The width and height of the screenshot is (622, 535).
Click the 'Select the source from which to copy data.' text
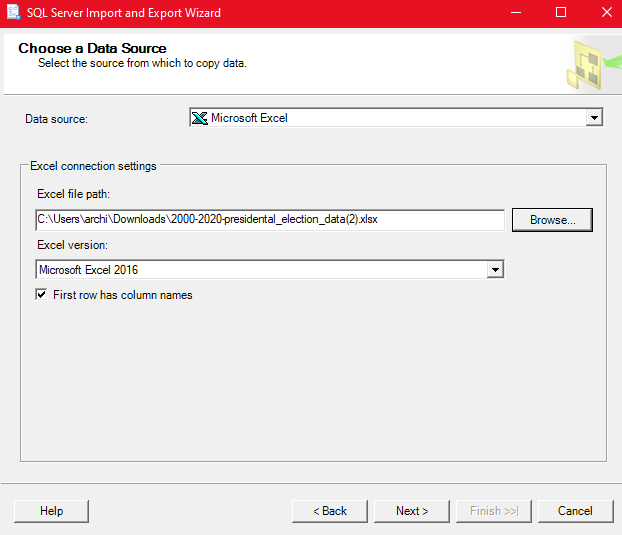coord(142,63)
